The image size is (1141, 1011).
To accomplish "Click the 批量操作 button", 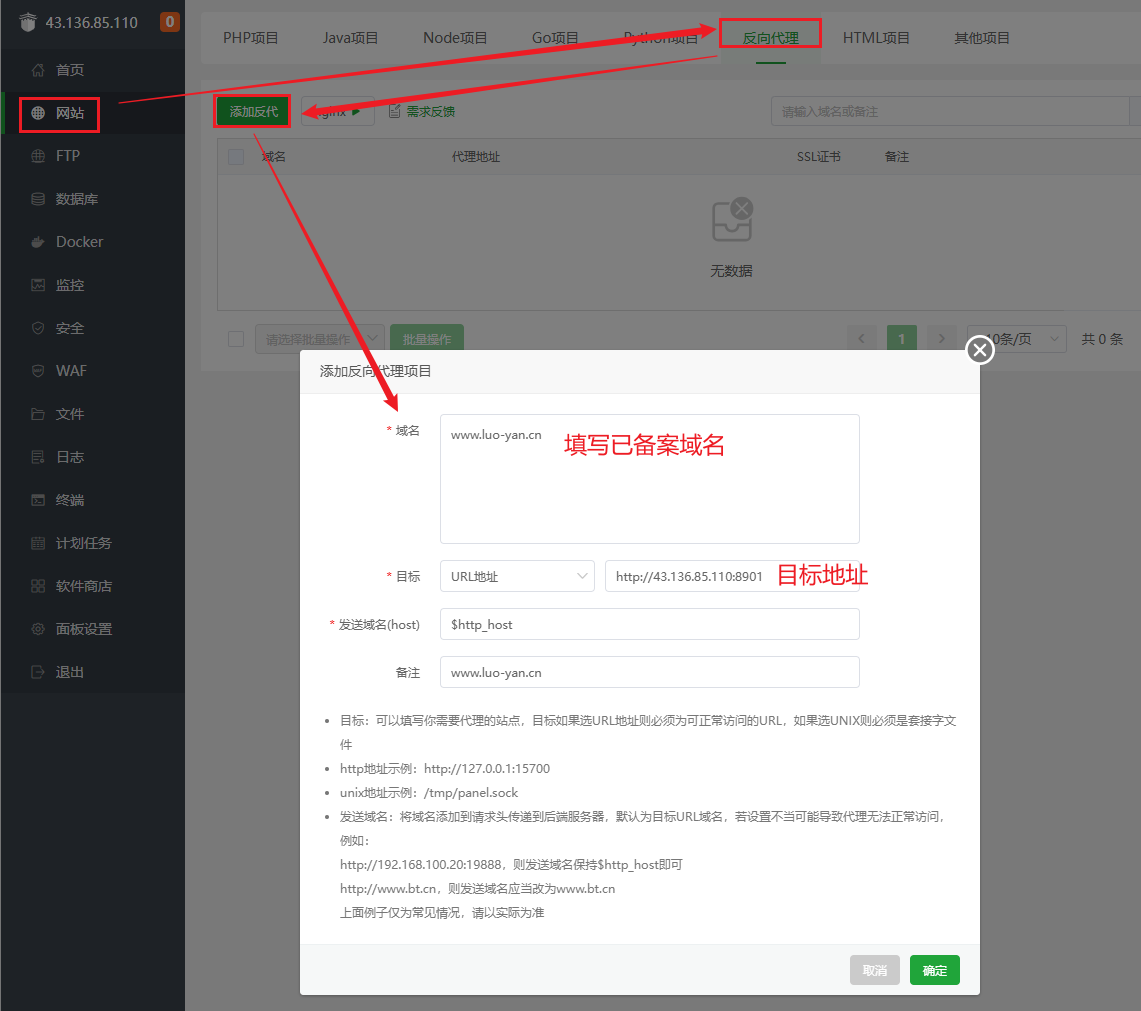I will coord(426,338).
